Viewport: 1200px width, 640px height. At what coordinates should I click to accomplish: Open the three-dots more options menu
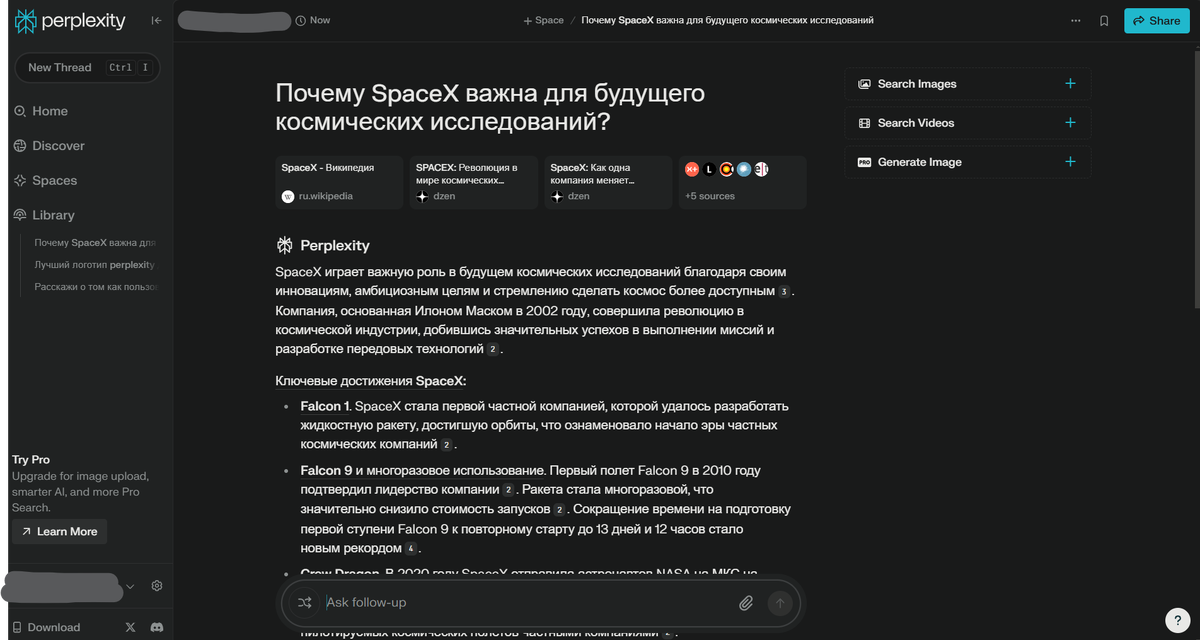[1076, 20]
